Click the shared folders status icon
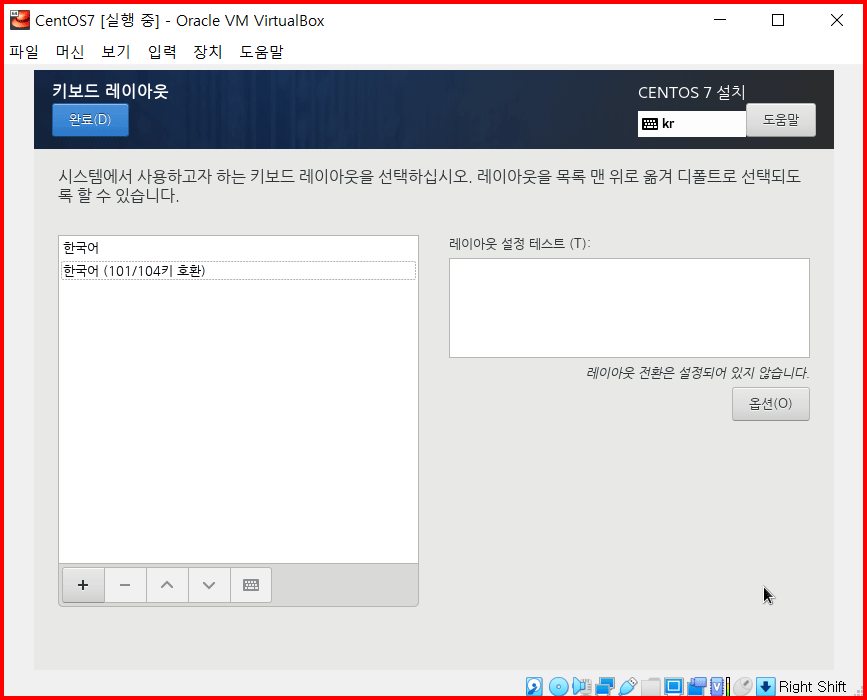 click(651, 687)
